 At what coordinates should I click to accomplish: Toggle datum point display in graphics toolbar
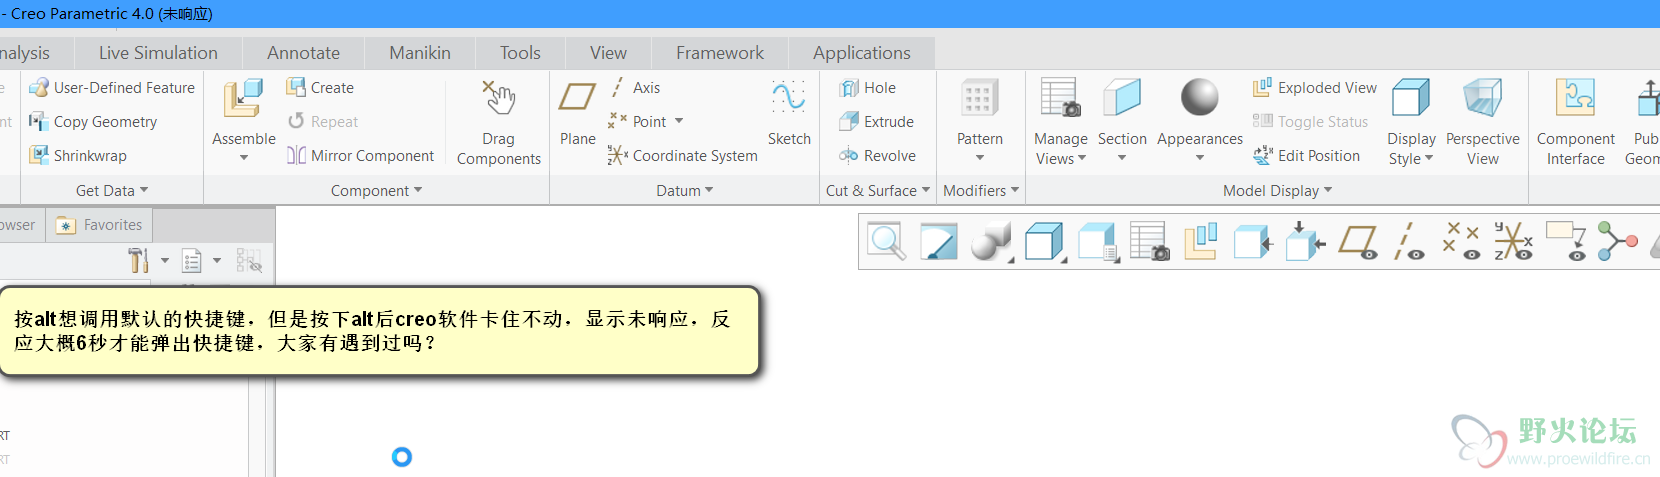point(1462,242)
